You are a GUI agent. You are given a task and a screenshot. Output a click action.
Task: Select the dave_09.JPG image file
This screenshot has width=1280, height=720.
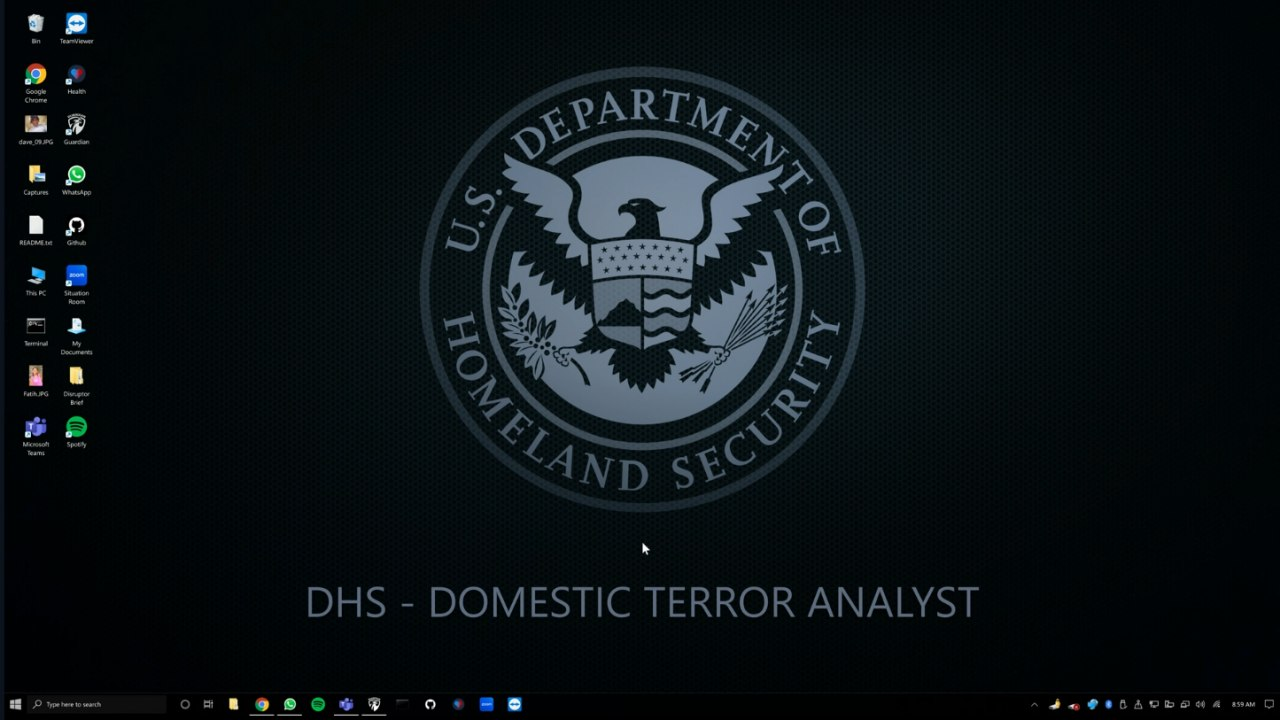(36, 129)
